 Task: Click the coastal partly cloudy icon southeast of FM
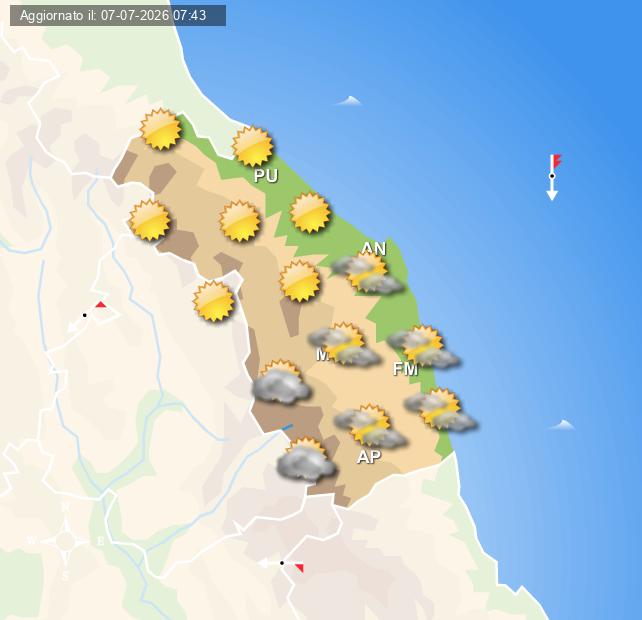(x=441, y=410)
